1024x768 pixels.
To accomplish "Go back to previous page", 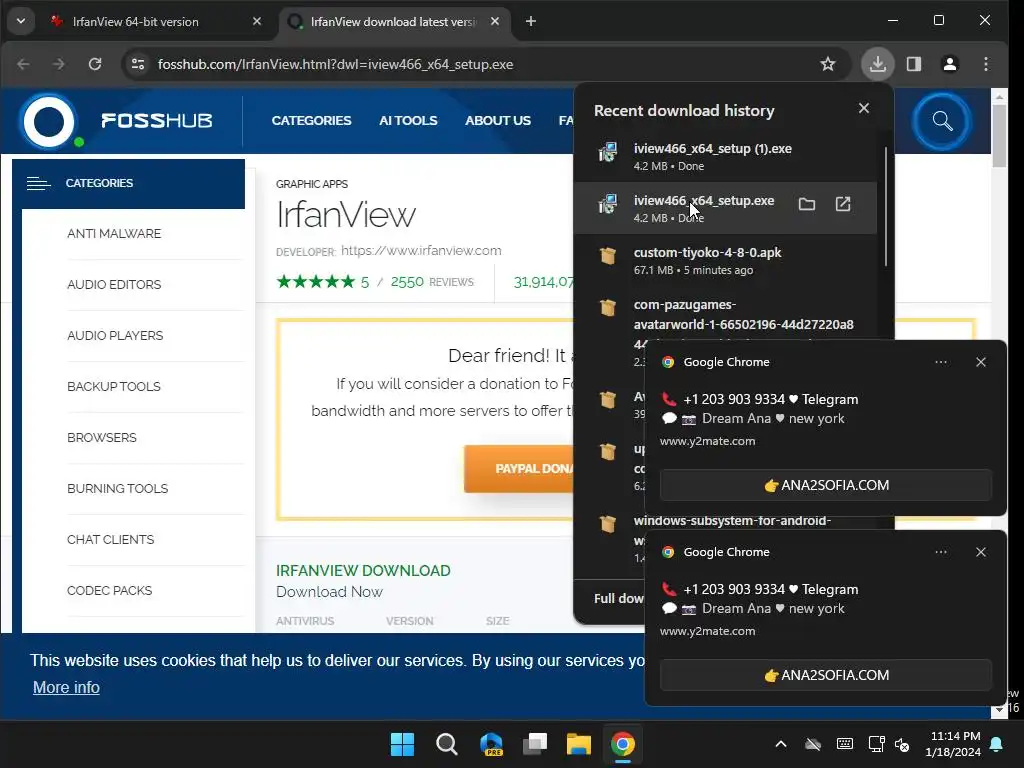I will pyautogui.click(x=24, y=64).
